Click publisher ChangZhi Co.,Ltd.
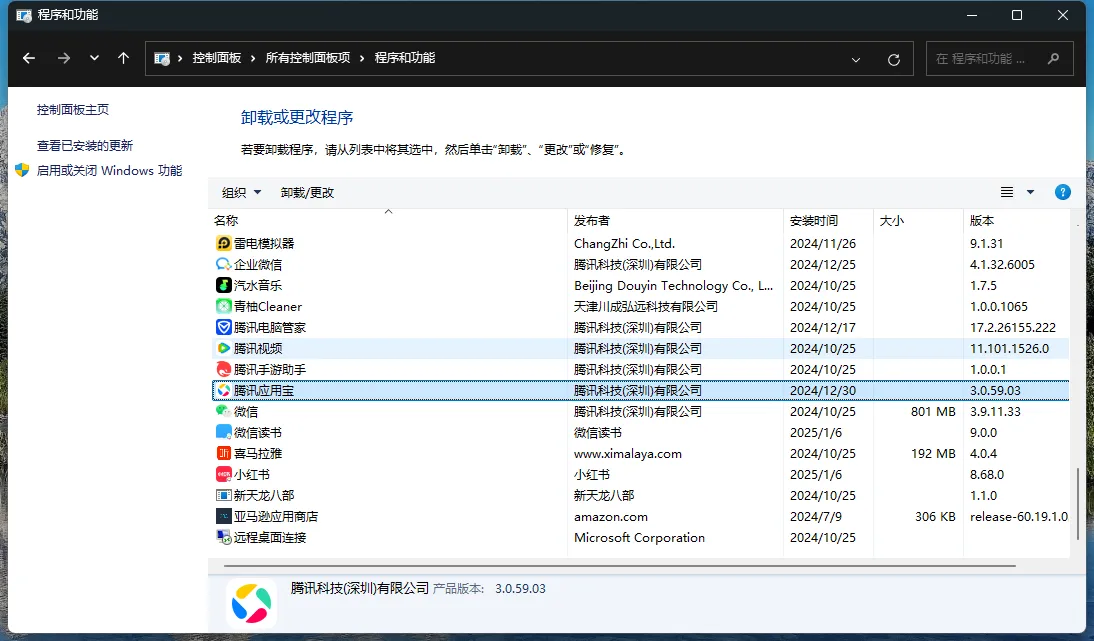 point(624,243)
